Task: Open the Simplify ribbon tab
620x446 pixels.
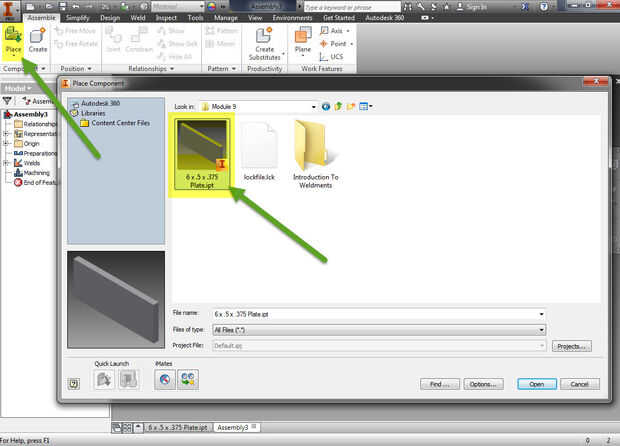Action: [x=78, y=18]
